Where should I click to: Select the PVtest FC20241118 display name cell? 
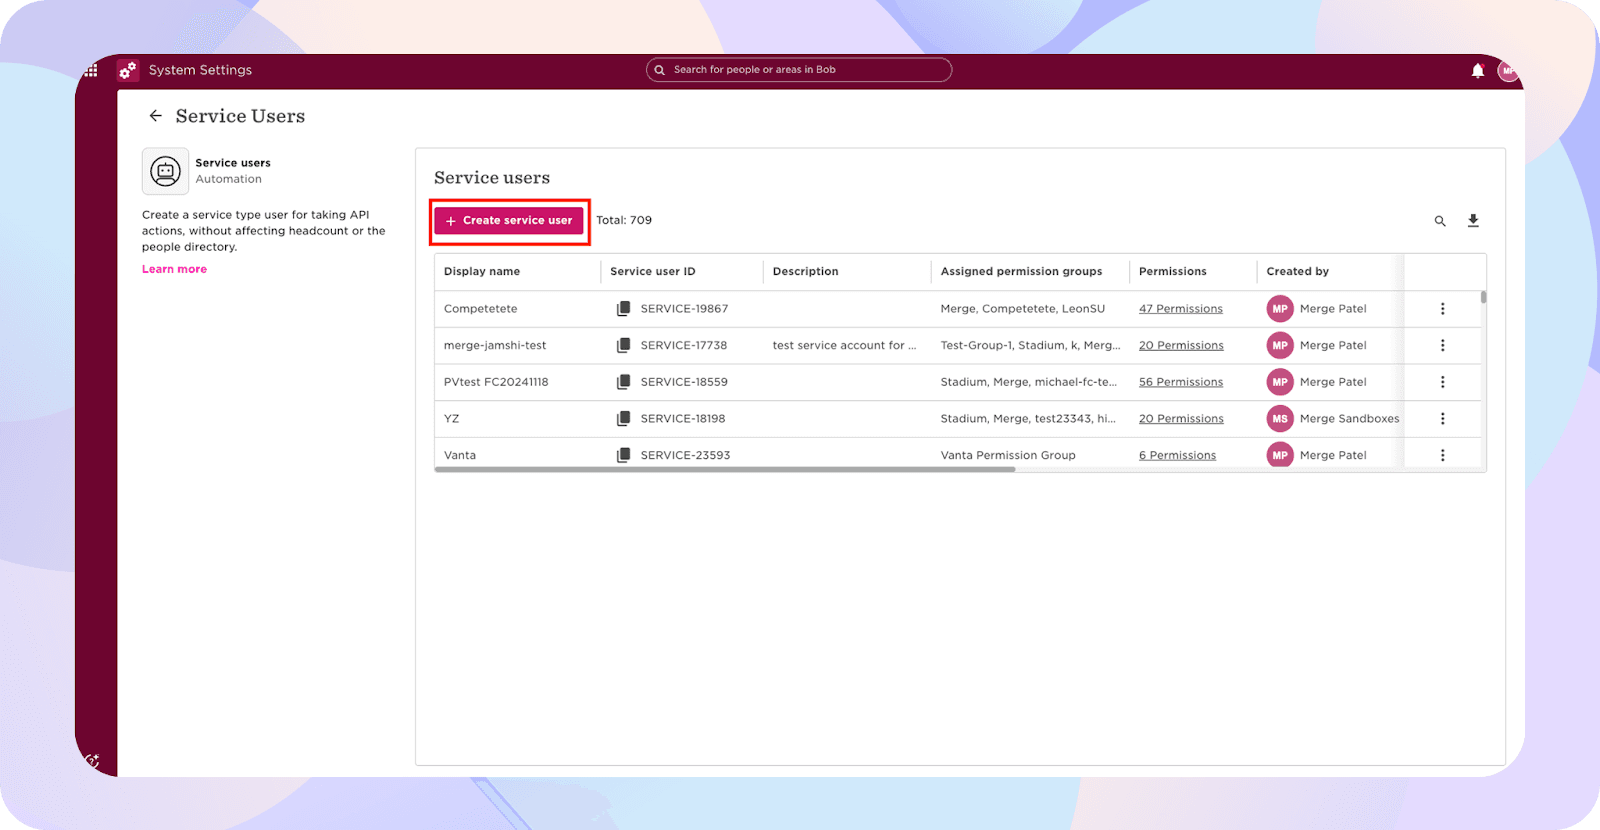point(496,382)
